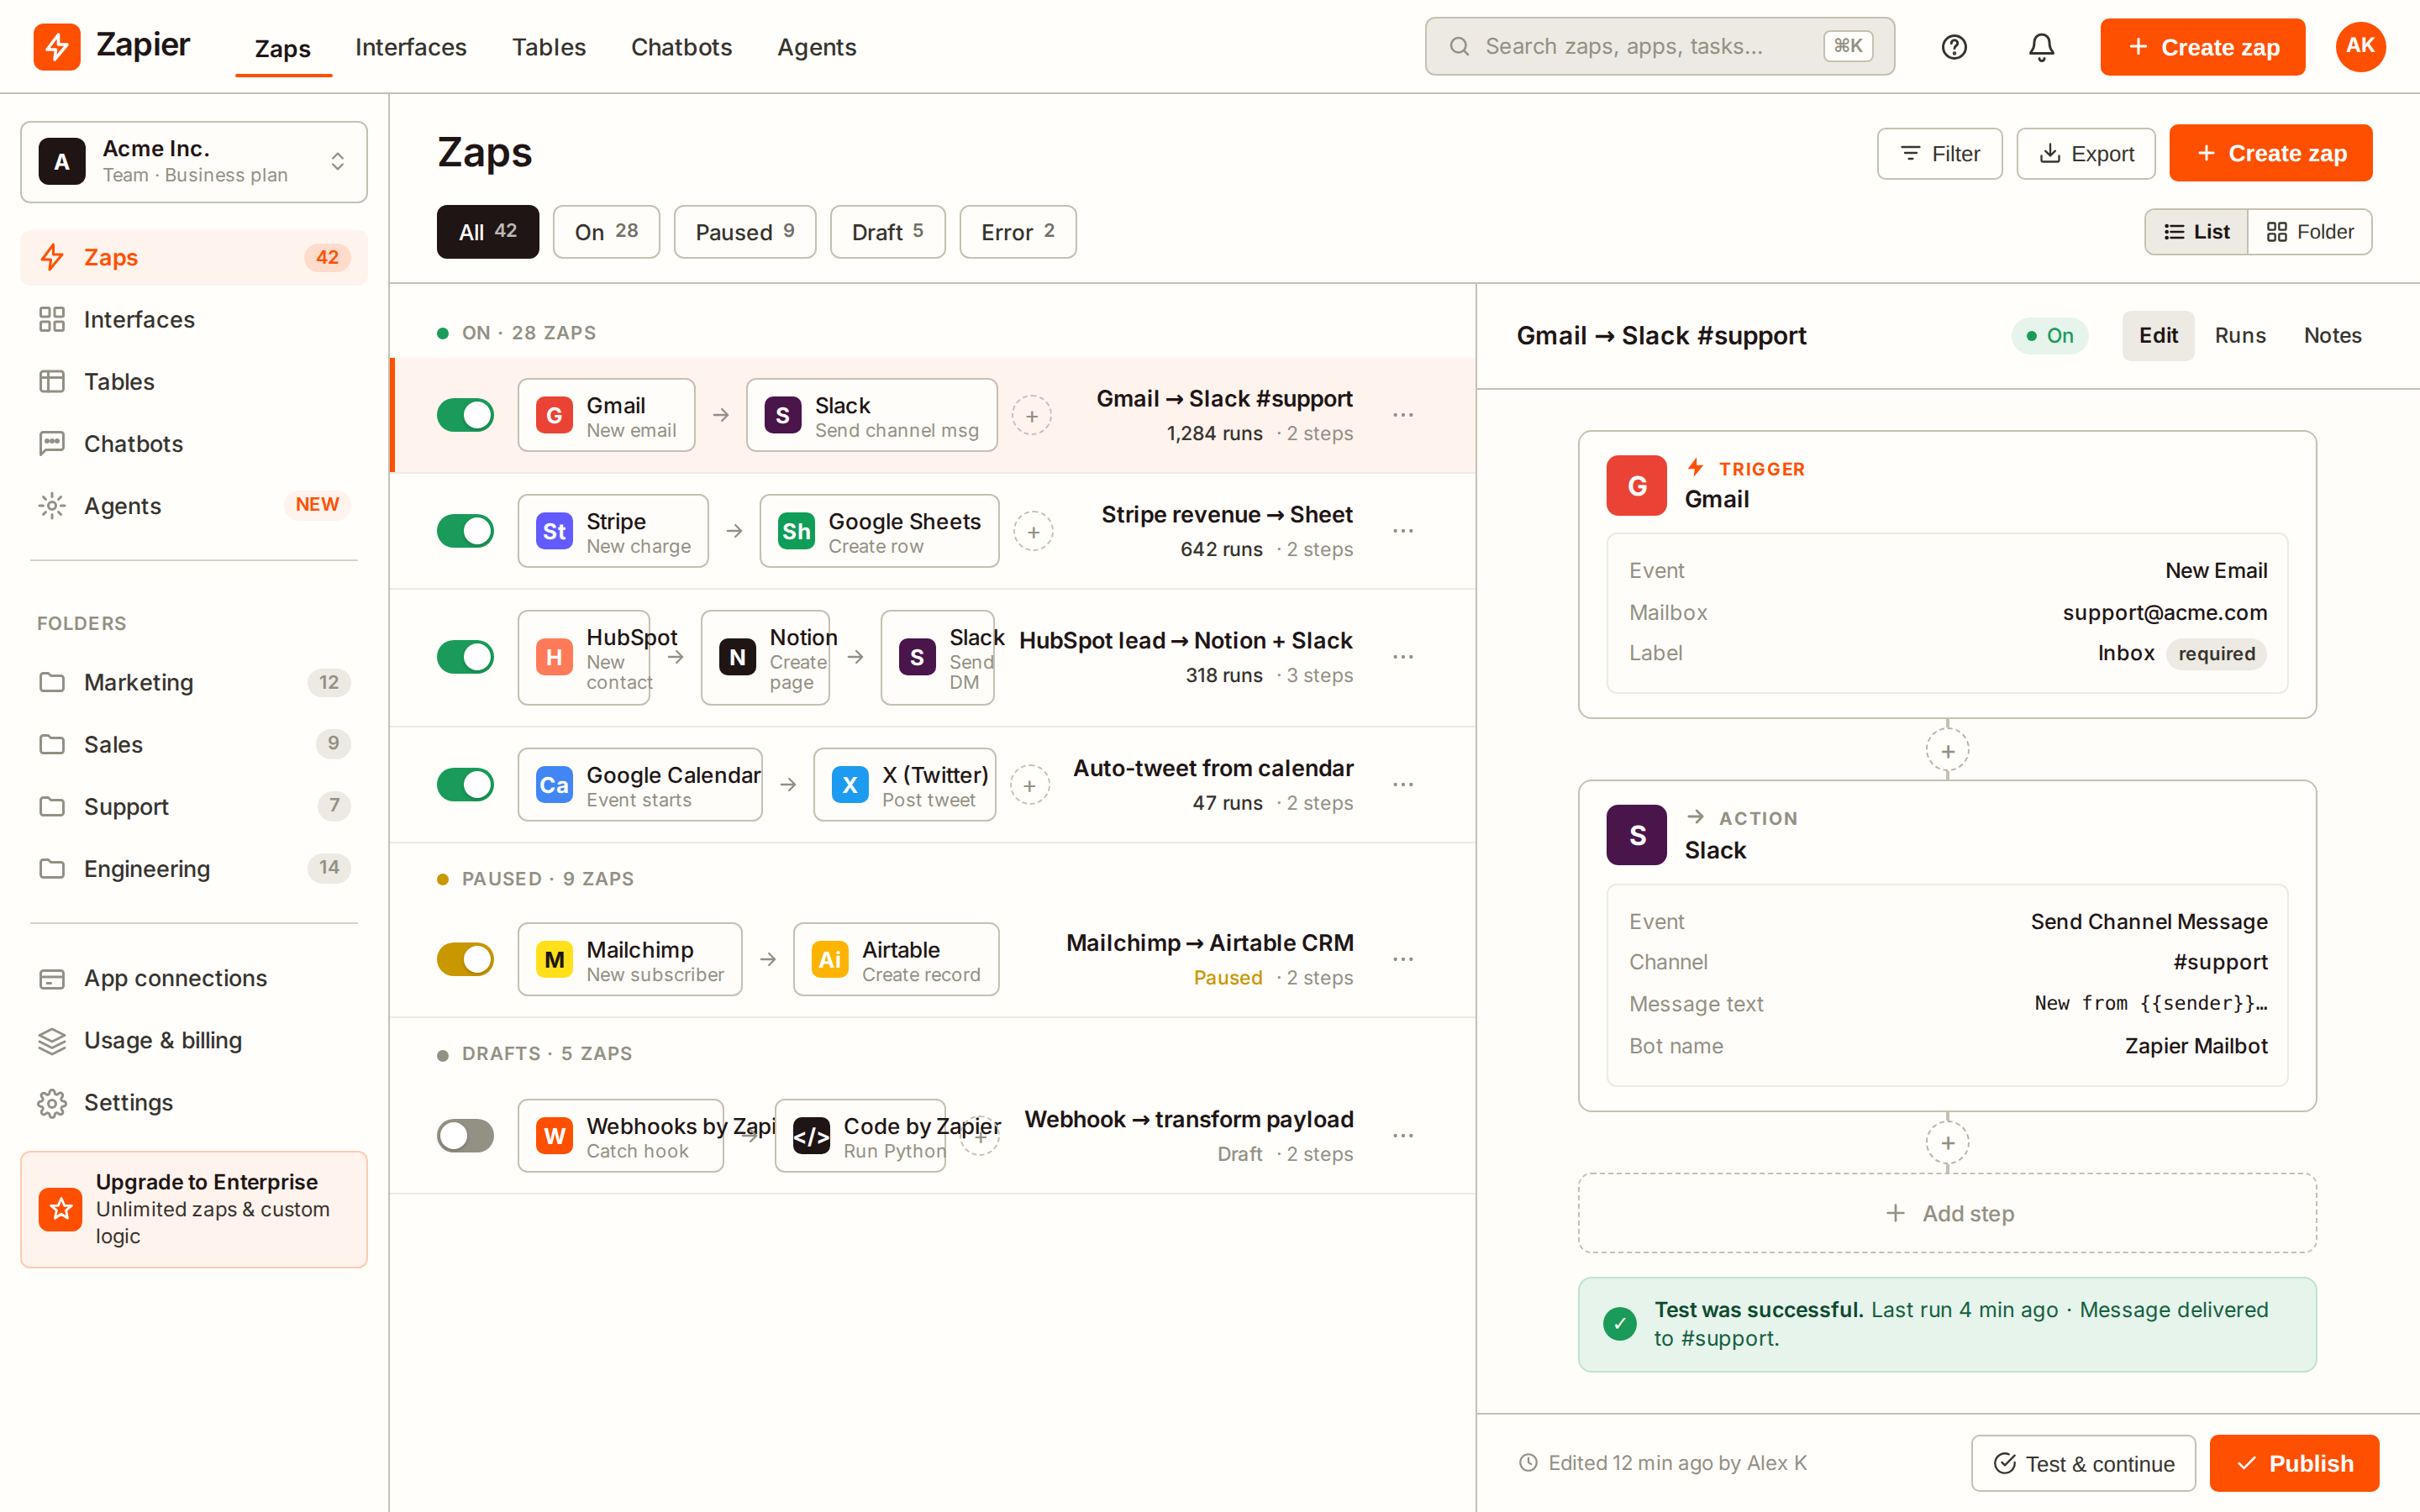Enable the Webhook → transform payload draft zap

(x=465, y=1136)
